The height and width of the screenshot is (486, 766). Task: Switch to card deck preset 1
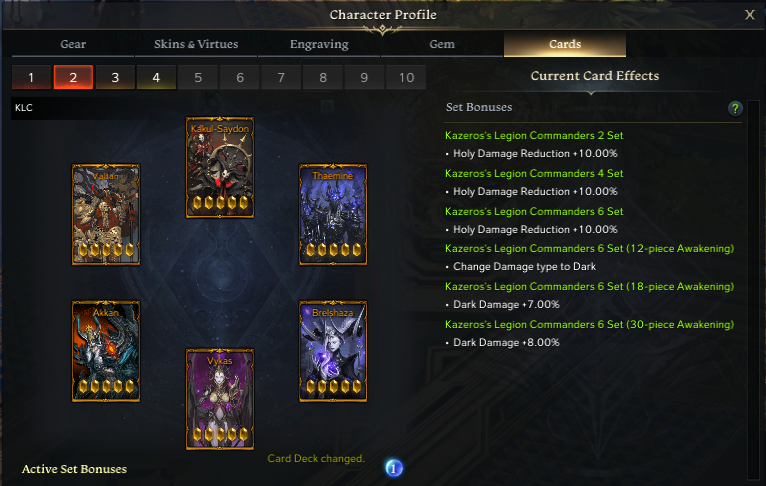(x=31, y=77)
